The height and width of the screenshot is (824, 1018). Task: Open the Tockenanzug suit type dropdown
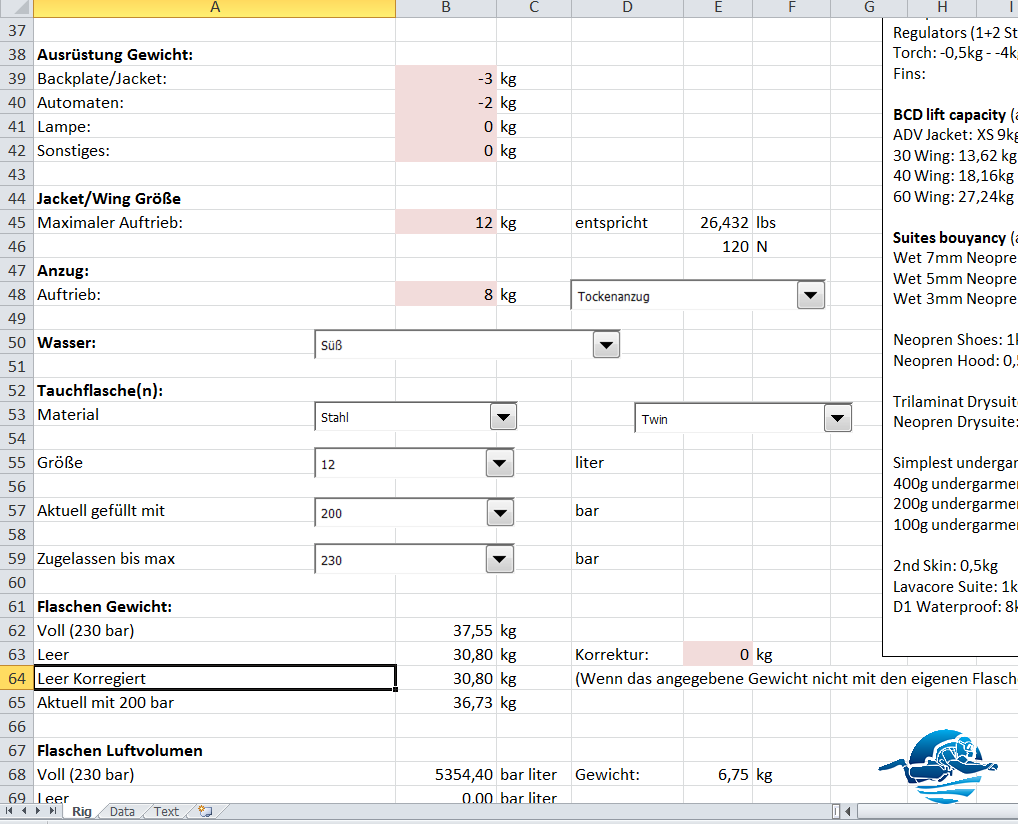point(810,296)
